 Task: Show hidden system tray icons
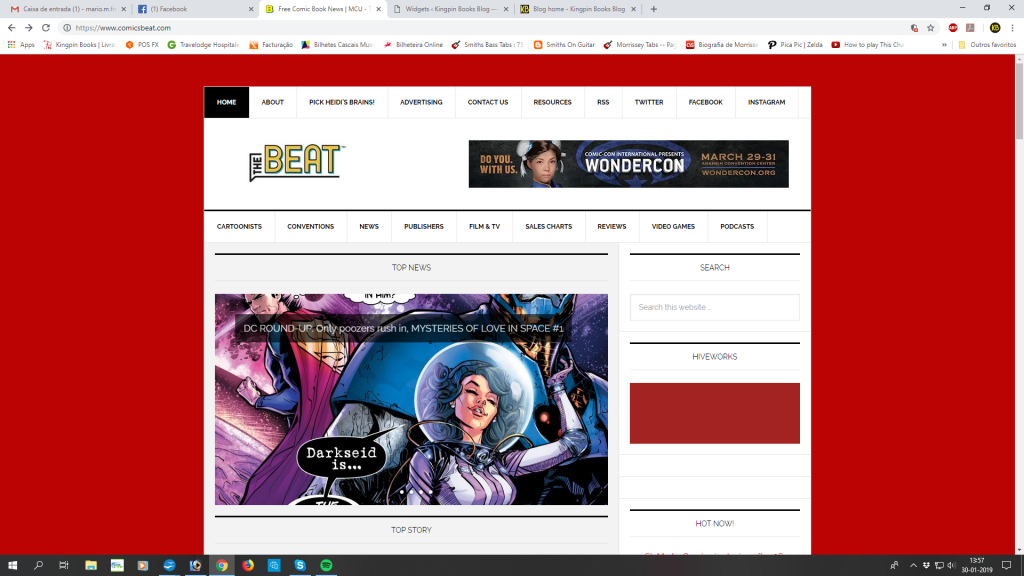tap(913, 565)
